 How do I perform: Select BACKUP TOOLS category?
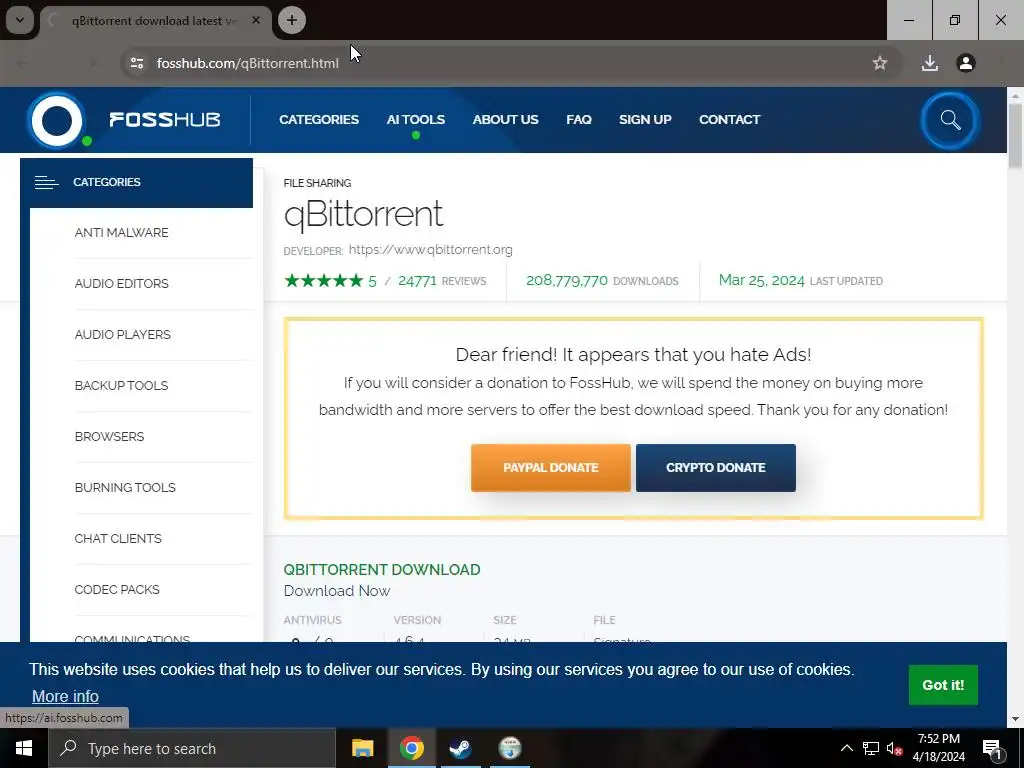pyautogui.click(x=121, y=385)
